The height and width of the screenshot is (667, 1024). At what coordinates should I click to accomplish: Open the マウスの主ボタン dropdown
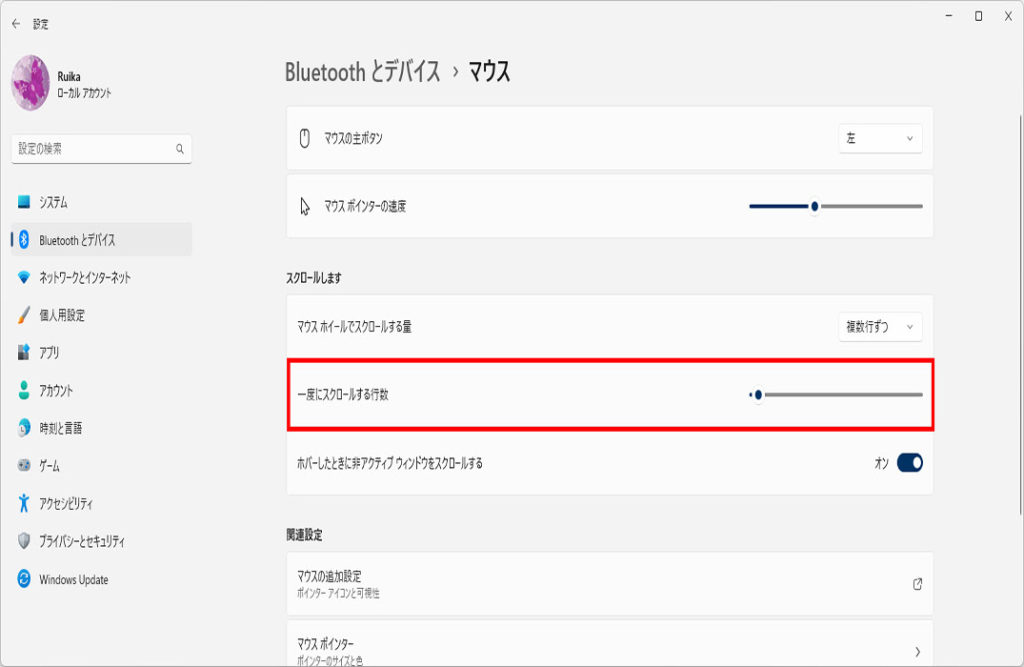click(880, 139)
